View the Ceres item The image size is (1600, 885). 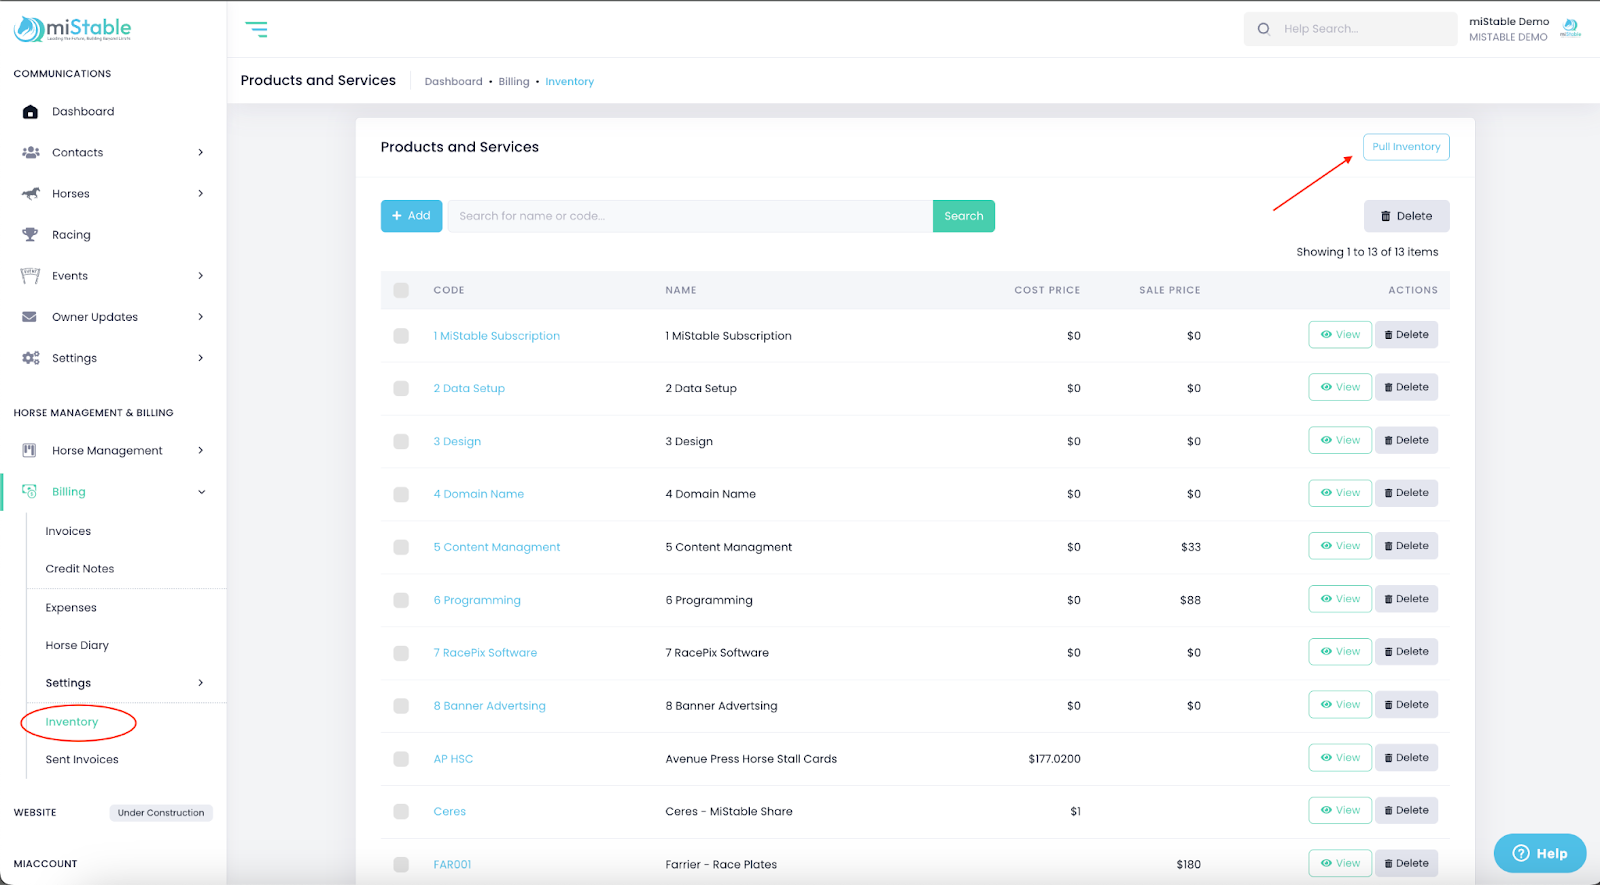click(1340, 810)
